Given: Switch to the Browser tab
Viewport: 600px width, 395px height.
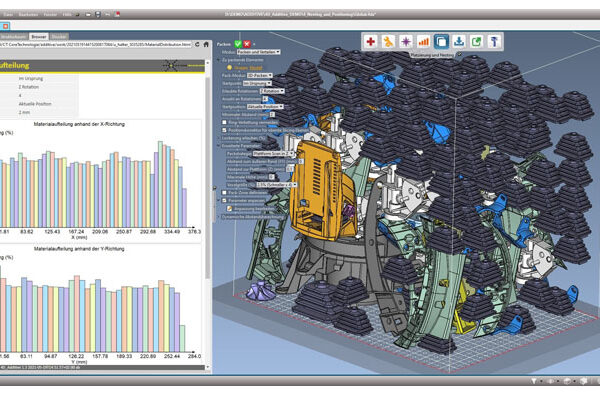Looking at the screenshot, I should 39,36.
